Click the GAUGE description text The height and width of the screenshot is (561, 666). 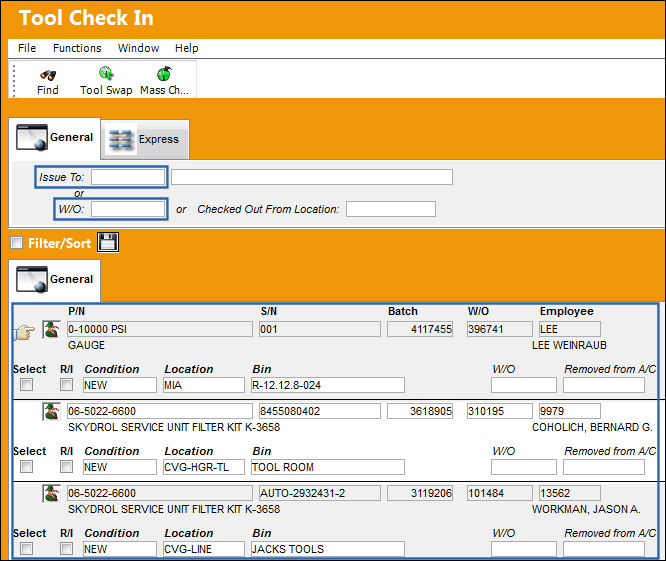tap(86, 345)
